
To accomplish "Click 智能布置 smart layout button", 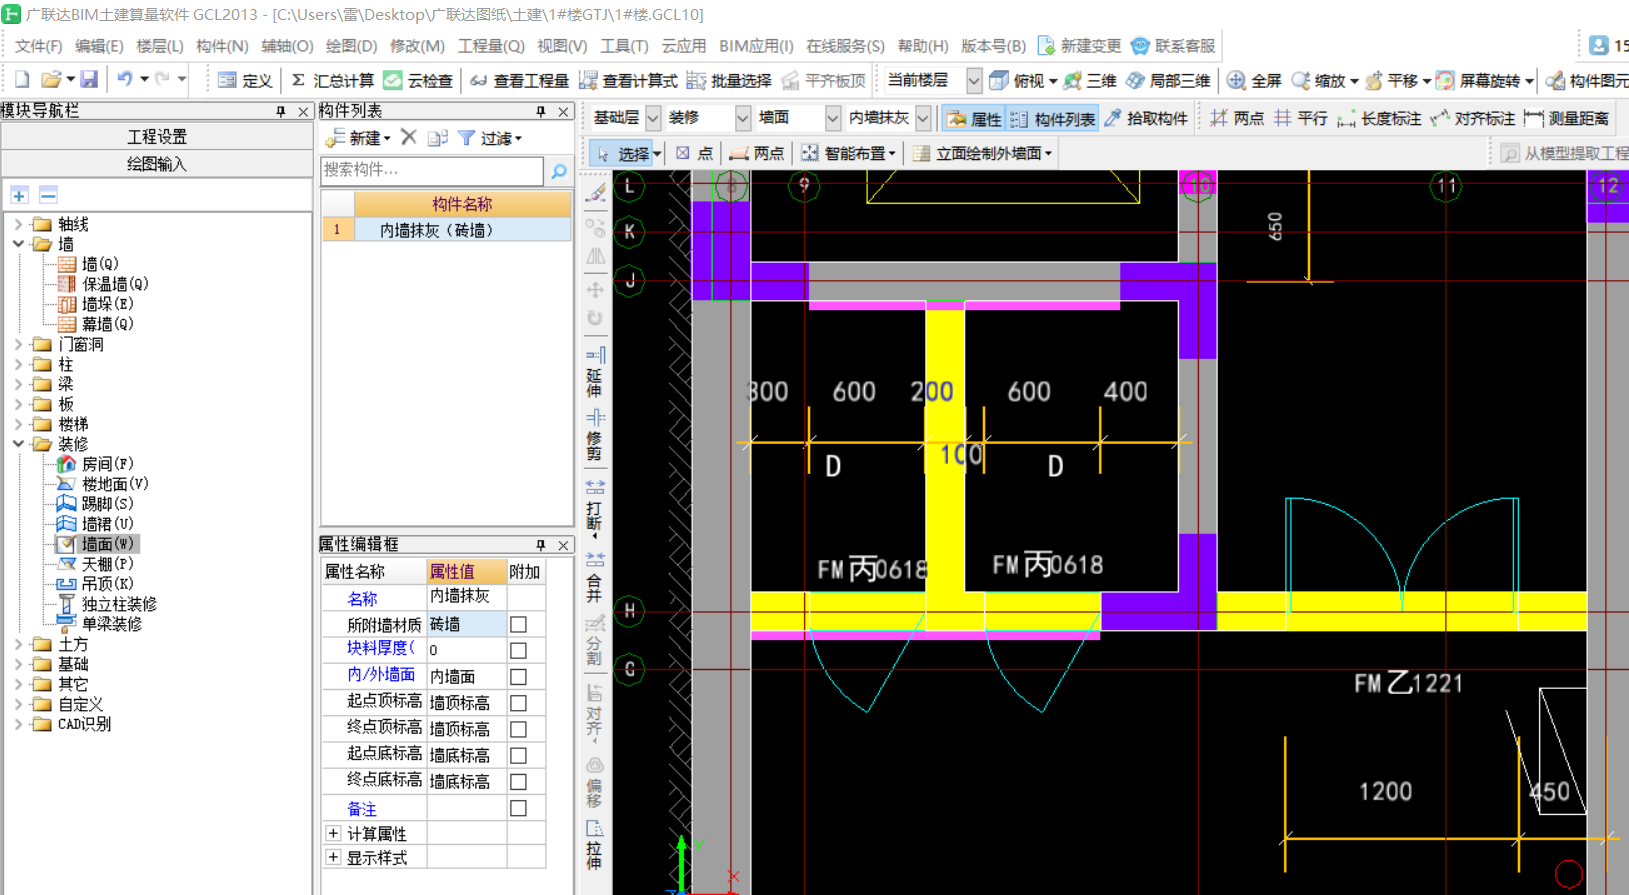I will 849,153.
